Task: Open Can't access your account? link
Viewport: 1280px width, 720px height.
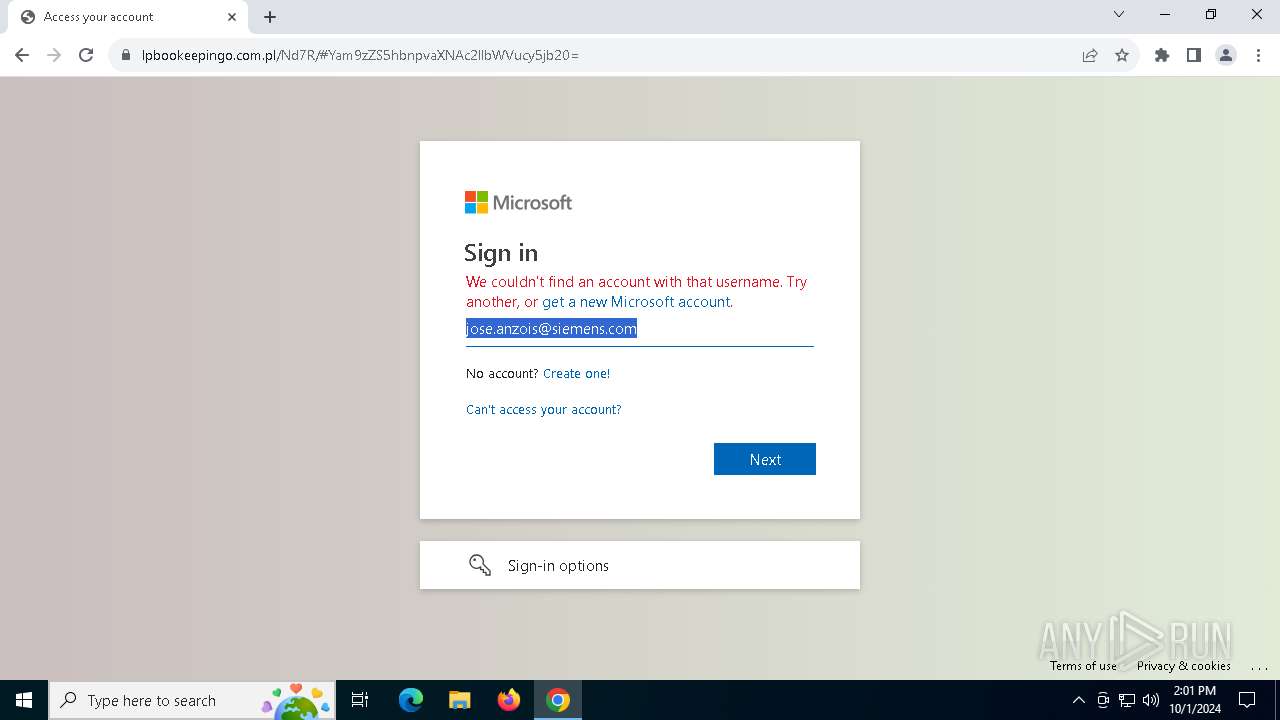Action: (x=543, y=409)
